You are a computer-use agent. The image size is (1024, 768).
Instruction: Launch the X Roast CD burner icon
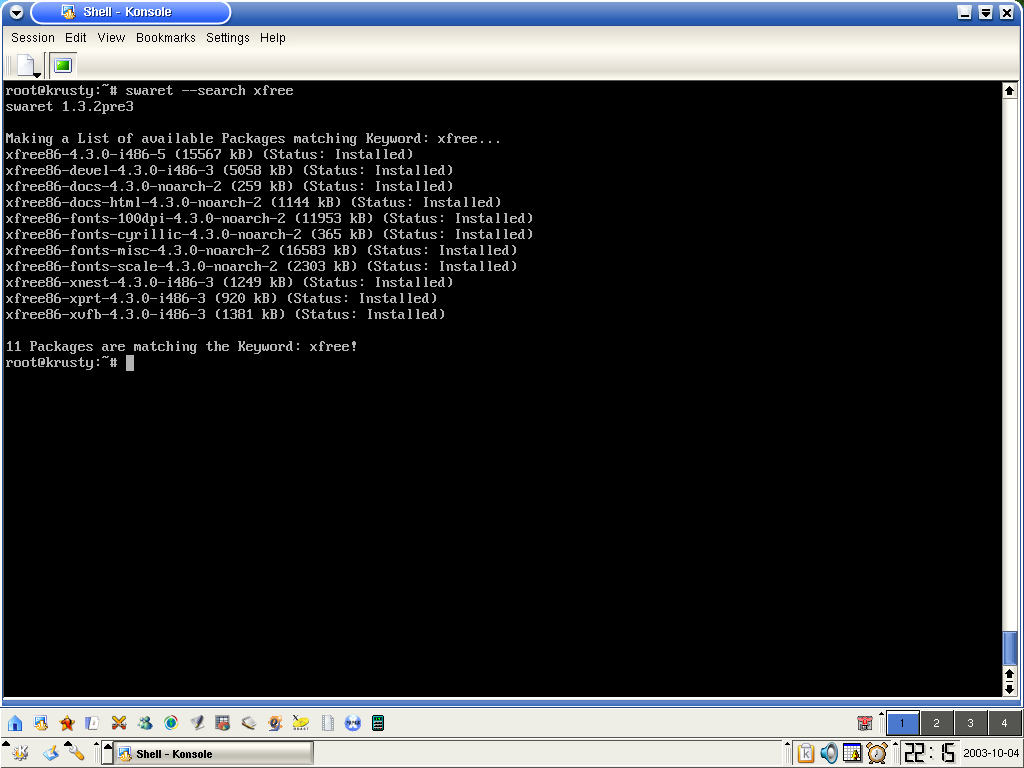click(x=301, y=723)
